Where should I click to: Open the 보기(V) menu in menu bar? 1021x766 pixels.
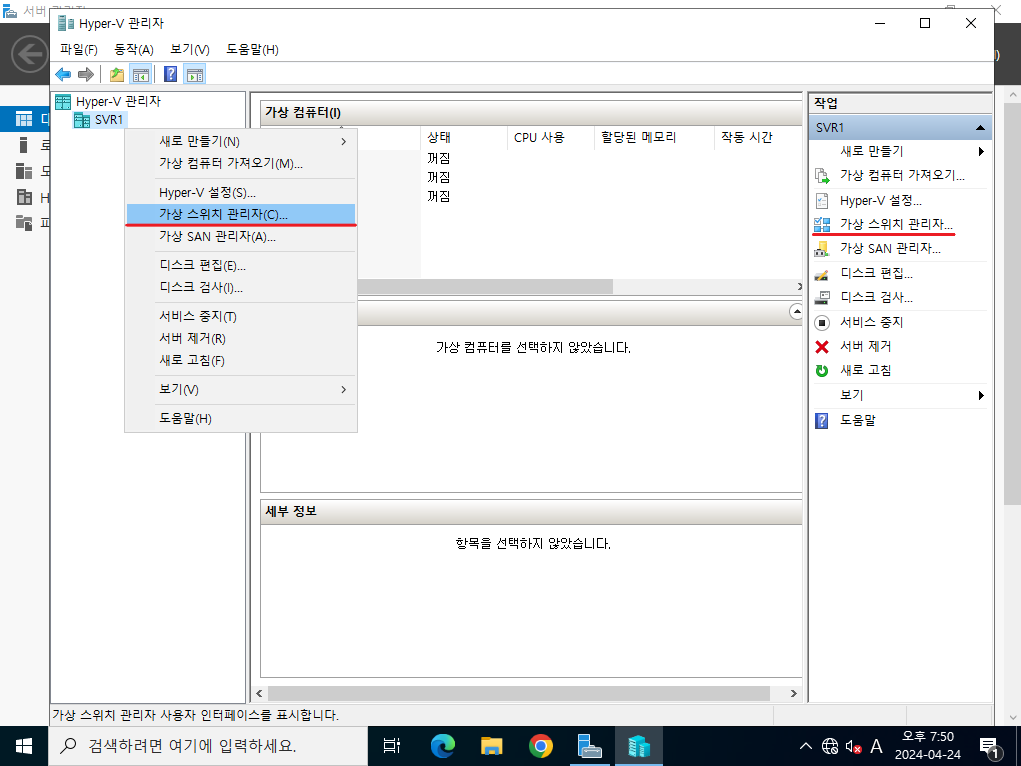coord(189,50)
